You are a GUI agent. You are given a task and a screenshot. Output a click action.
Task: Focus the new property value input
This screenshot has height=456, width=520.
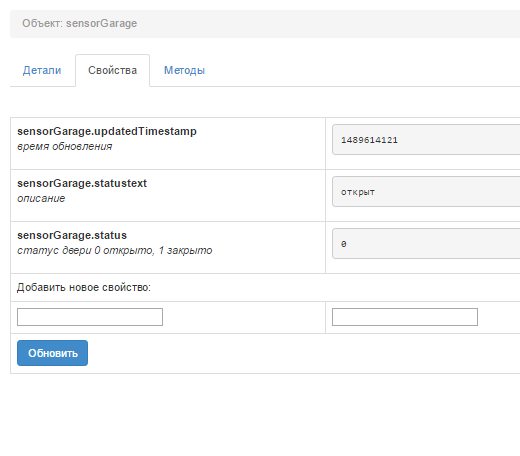[405, 317]
